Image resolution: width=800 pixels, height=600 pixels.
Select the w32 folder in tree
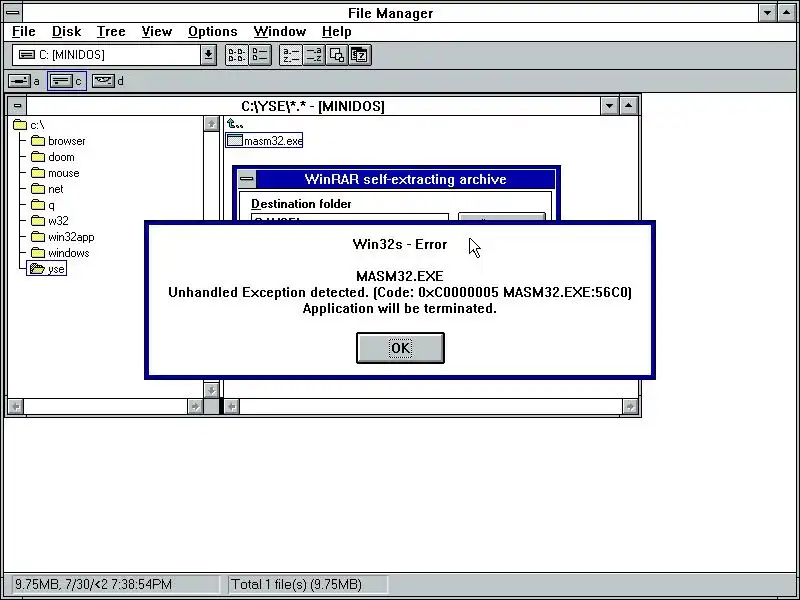49,221
